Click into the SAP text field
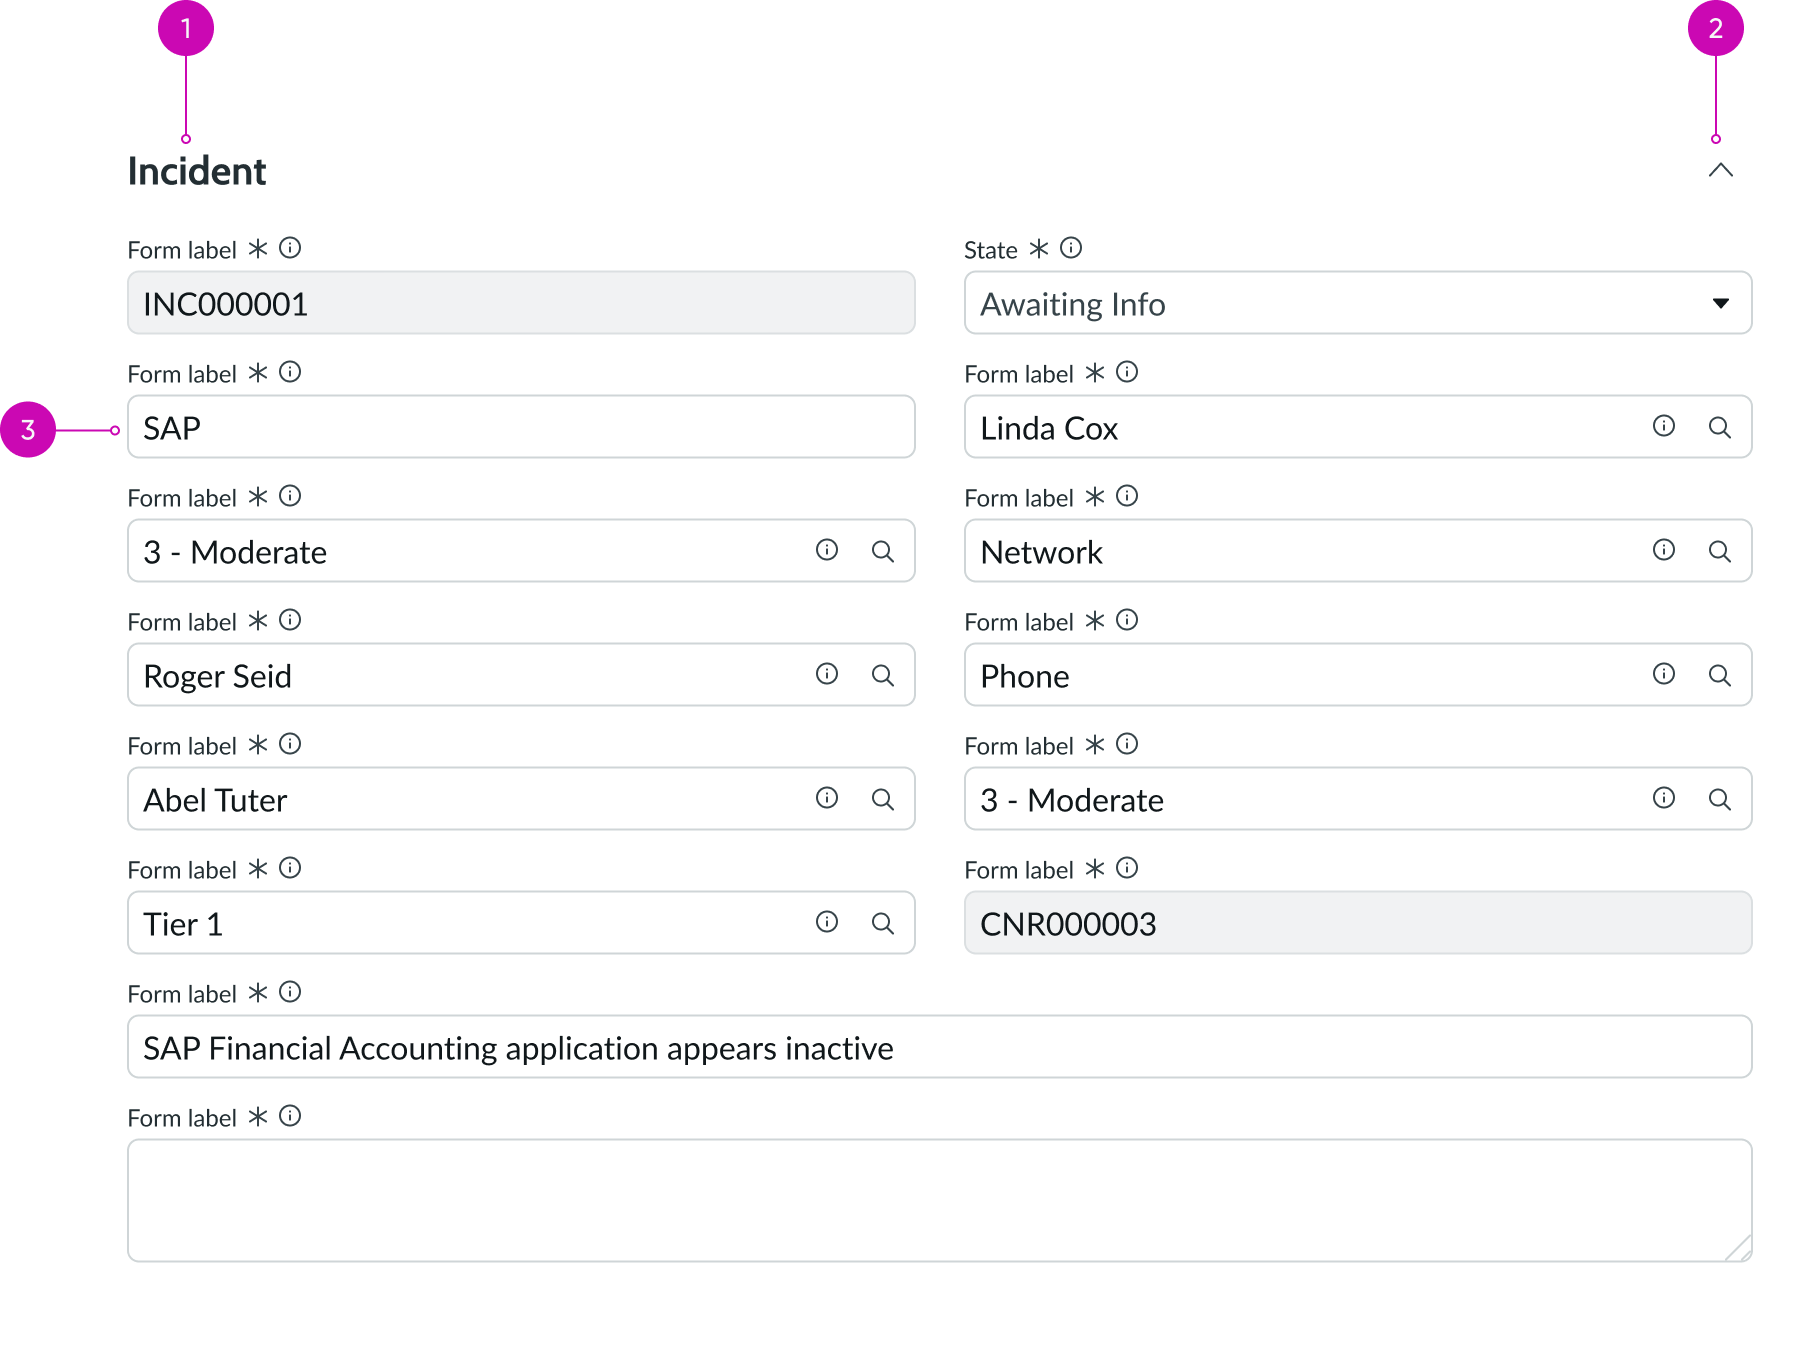 (520, 427)
